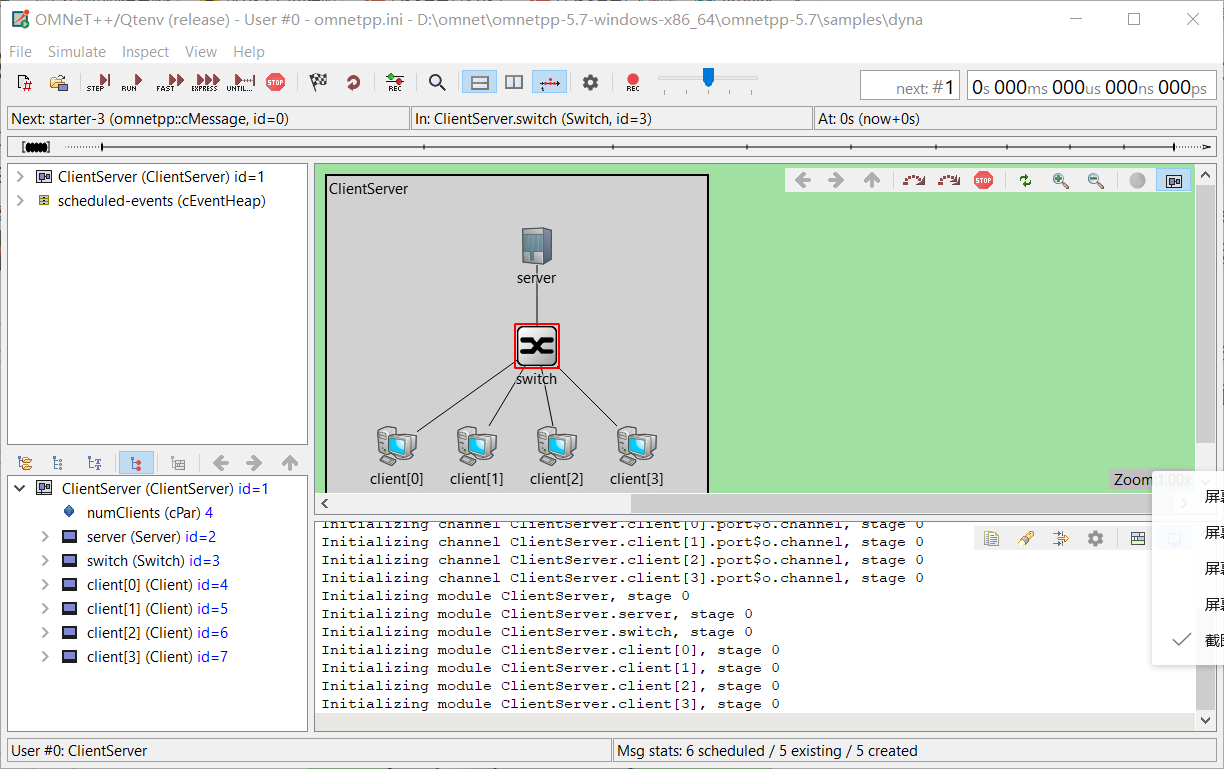Open the File menu
This screenshot has height=769, width=1224.
coord(20,52)
